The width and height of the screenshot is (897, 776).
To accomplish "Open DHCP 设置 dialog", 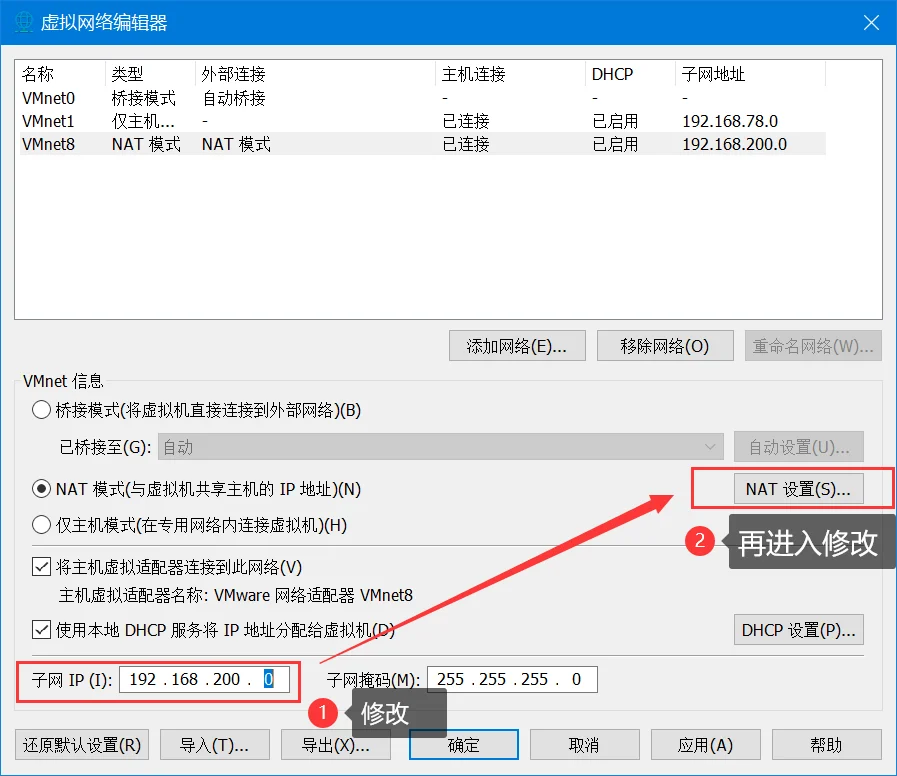I will (798, 630).
